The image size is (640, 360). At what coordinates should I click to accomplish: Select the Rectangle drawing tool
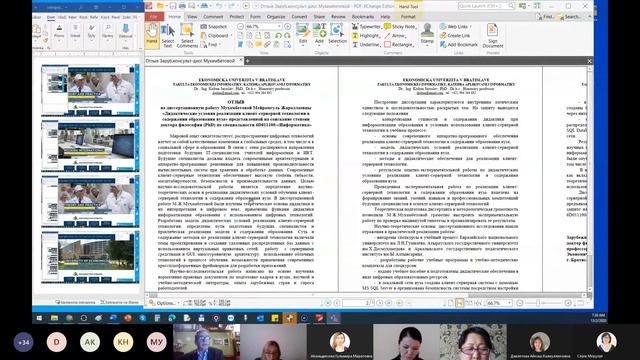tap(399, 44)
